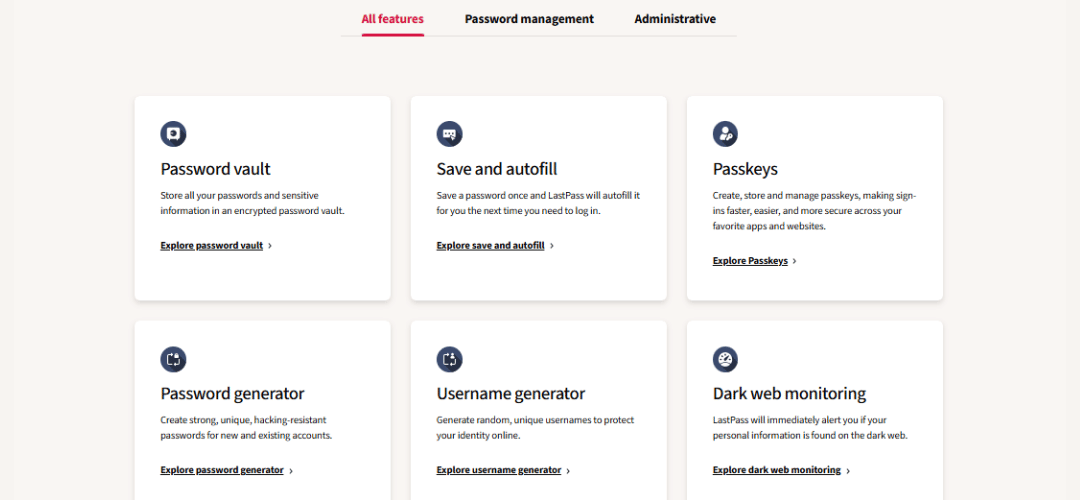
Task: Click the text 'Save a password once and LastPass'
Action: point(510,195)
